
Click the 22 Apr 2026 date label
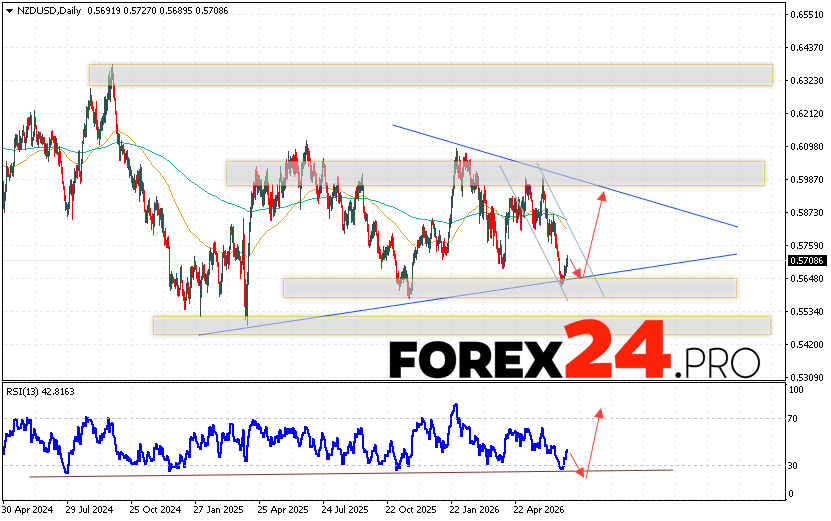pos(539,509)
